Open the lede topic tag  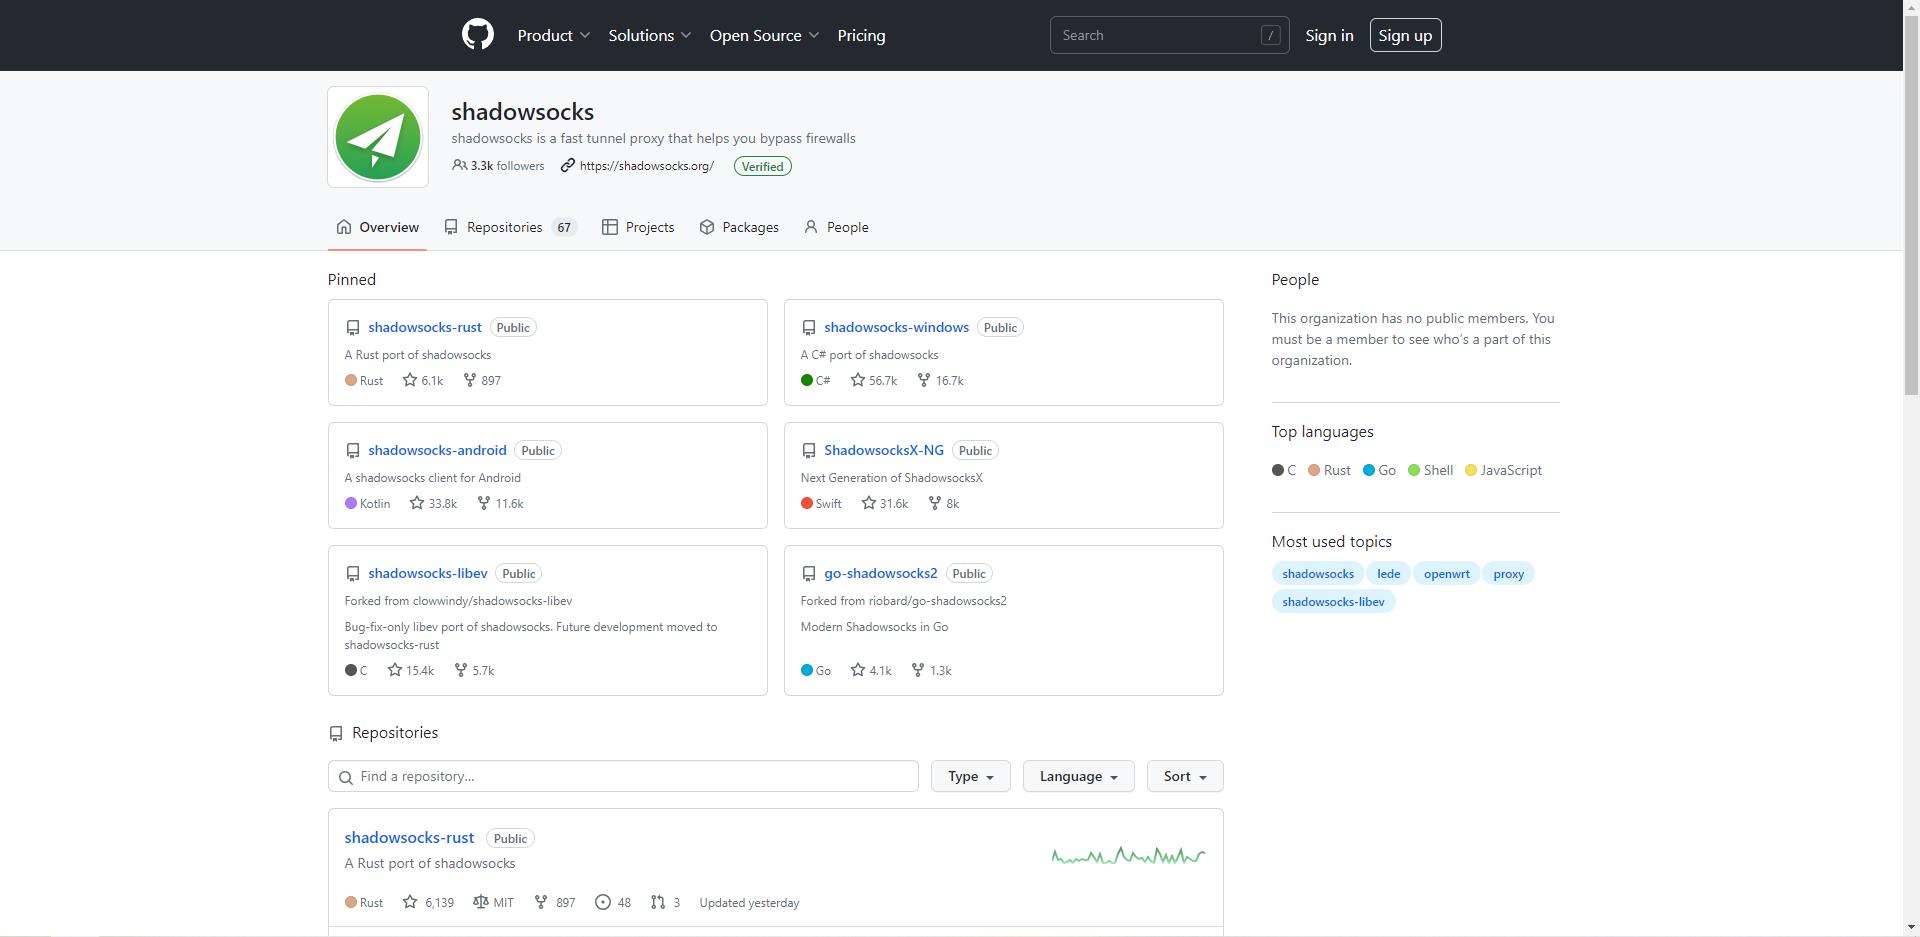tap(1388, 574)
